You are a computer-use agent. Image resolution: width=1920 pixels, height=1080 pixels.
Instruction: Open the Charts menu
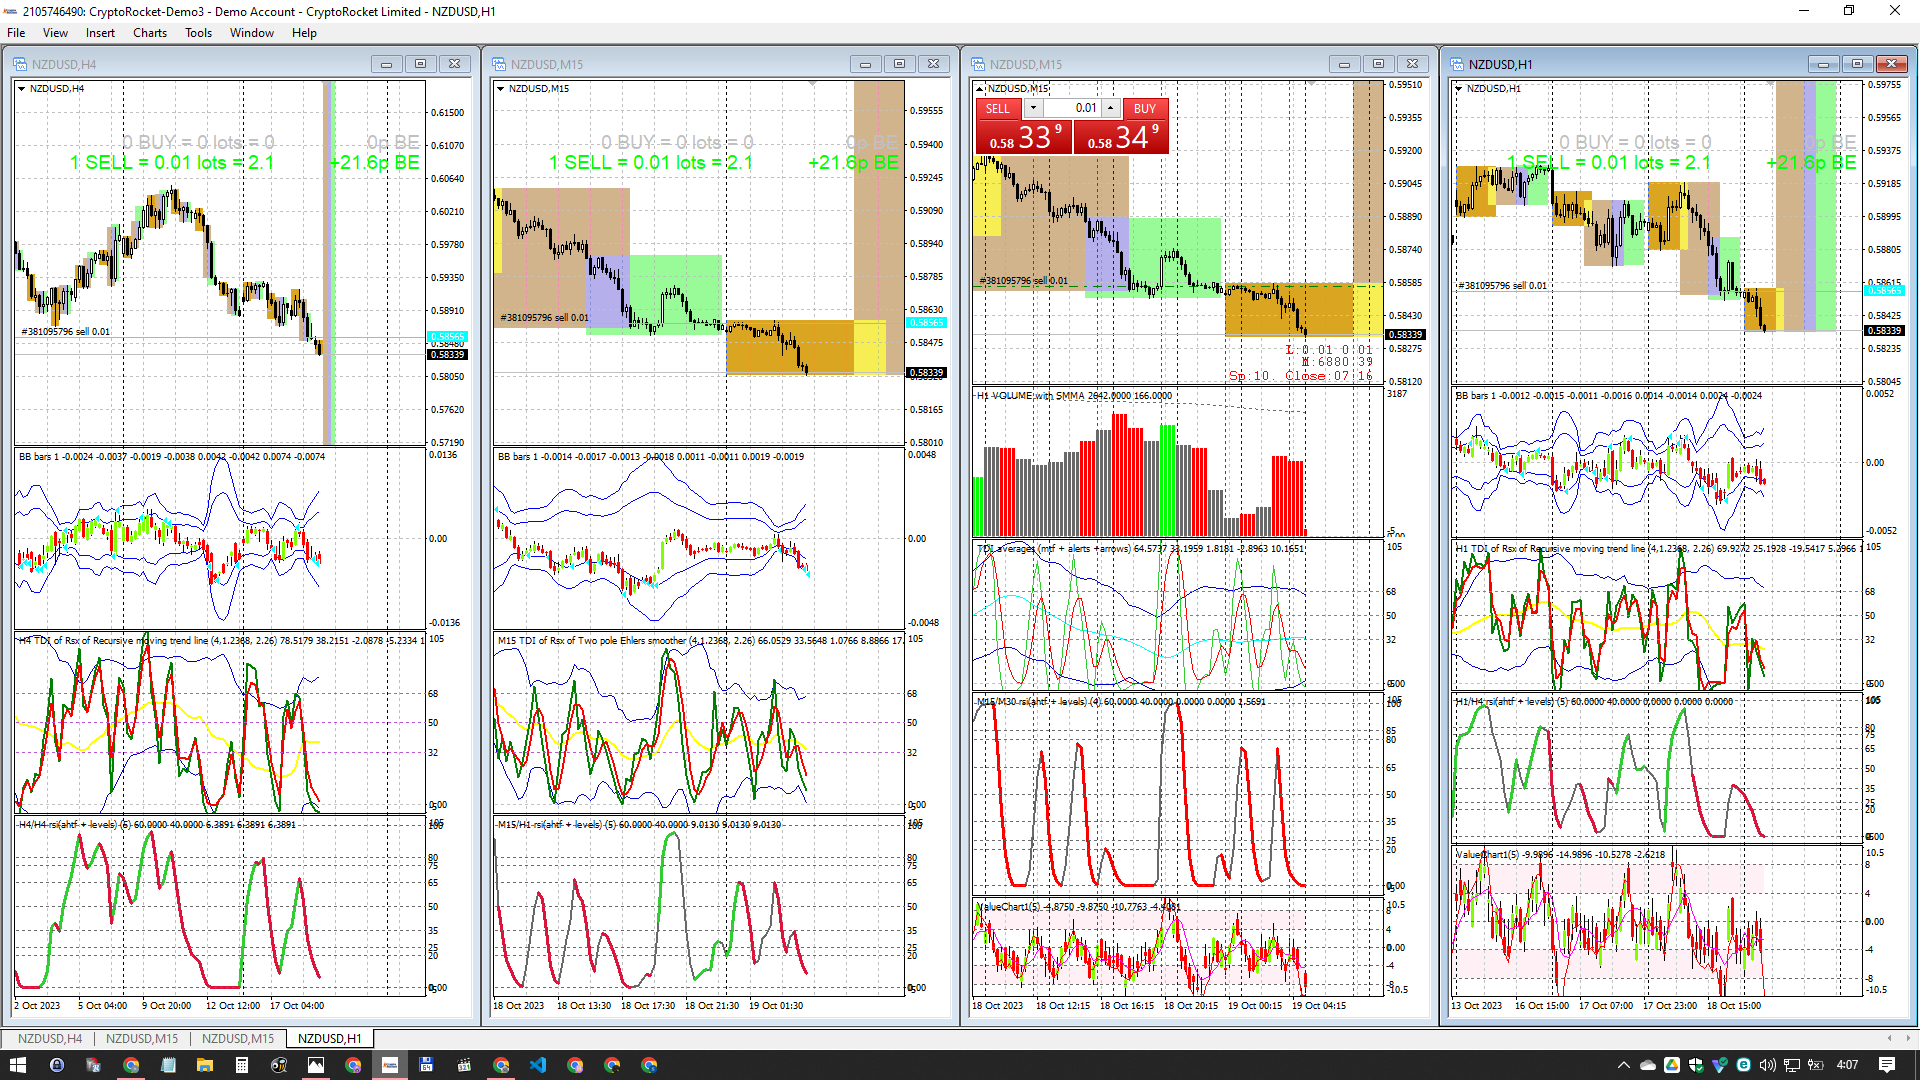coord(150,33)
